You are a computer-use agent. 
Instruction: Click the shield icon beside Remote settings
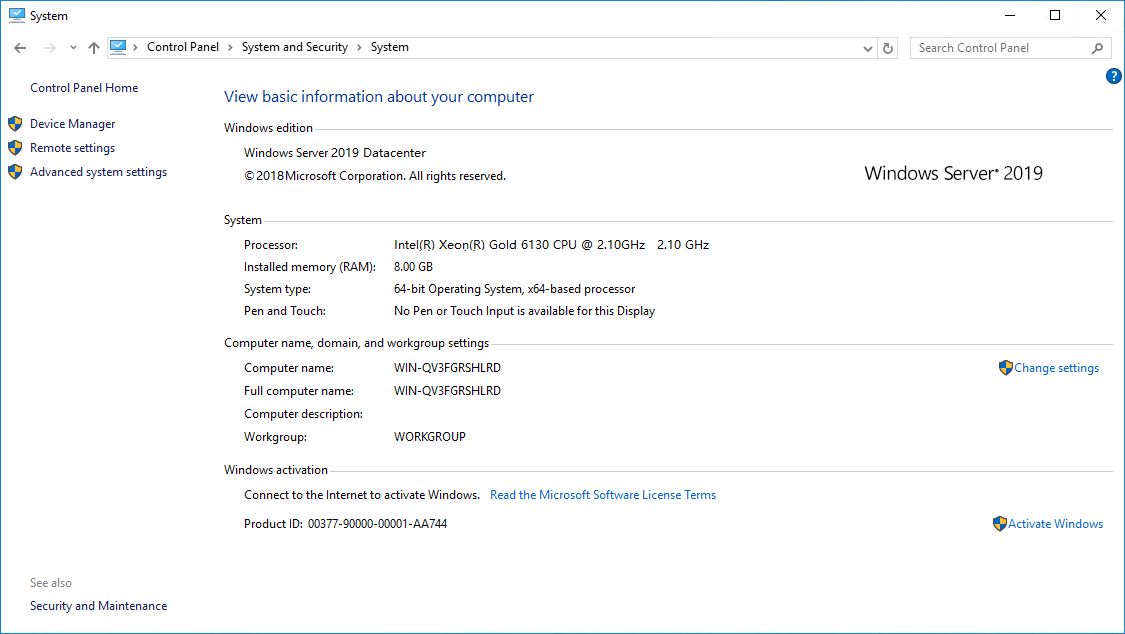(x=15, y=148)
